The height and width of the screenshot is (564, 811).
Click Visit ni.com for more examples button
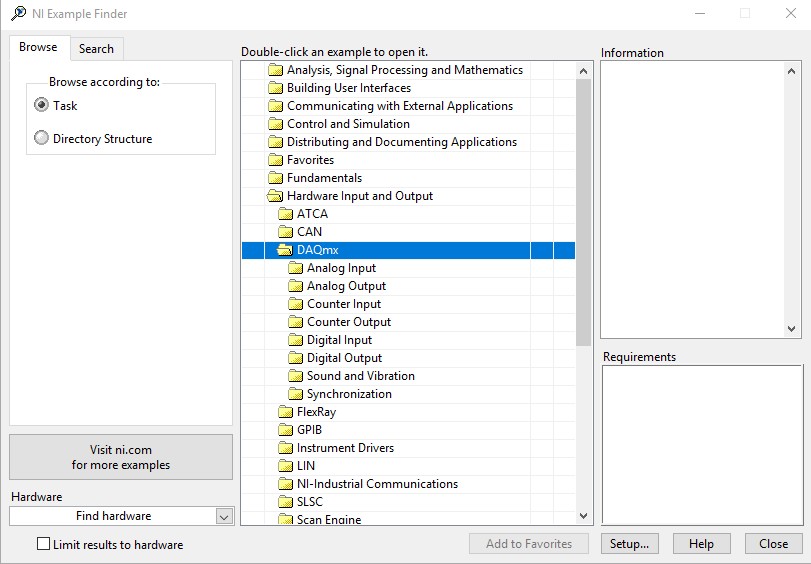(121, 457)
